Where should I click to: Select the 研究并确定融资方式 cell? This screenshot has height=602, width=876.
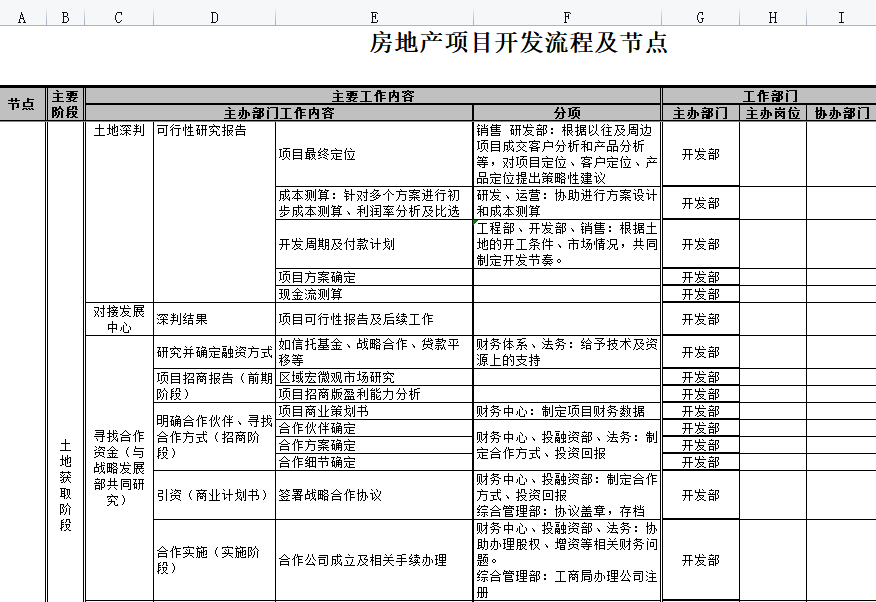[215, 352]
